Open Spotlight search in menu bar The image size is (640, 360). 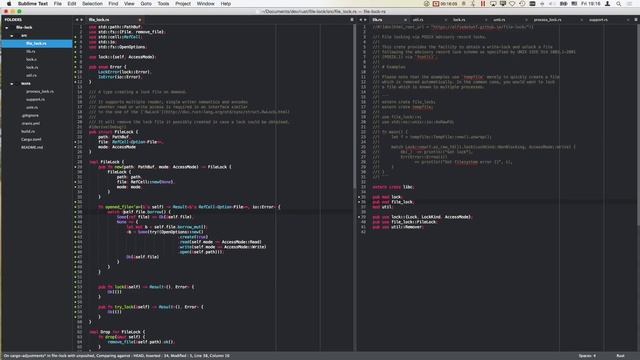click(x=619, y=4)
